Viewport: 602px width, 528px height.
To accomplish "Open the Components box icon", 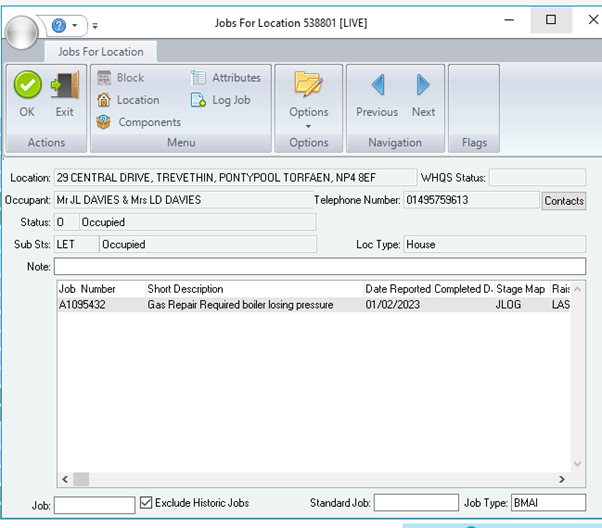I will [104, 122].
